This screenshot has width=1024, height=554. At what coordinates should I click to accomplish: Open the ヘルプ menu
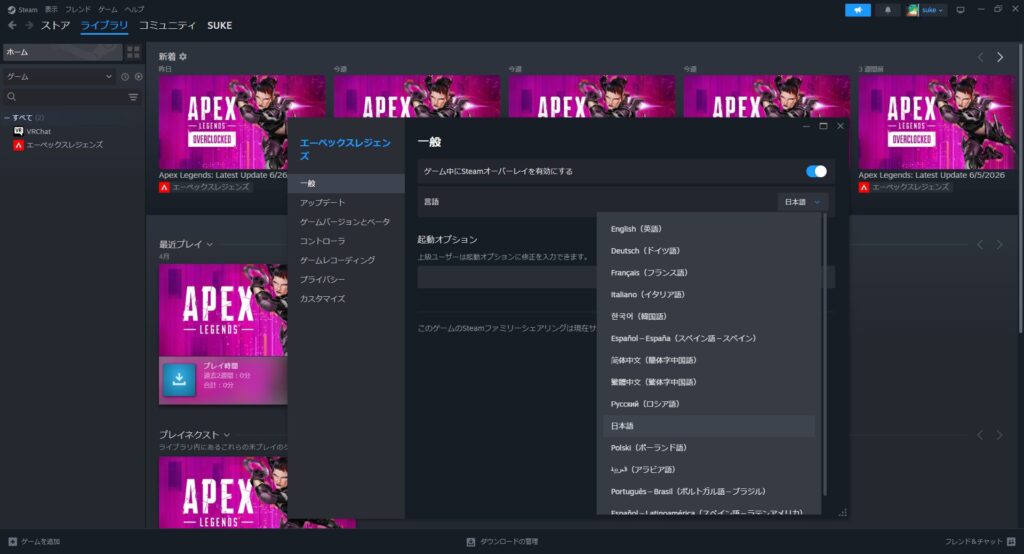pyautogui.click(x=135, y=10)
